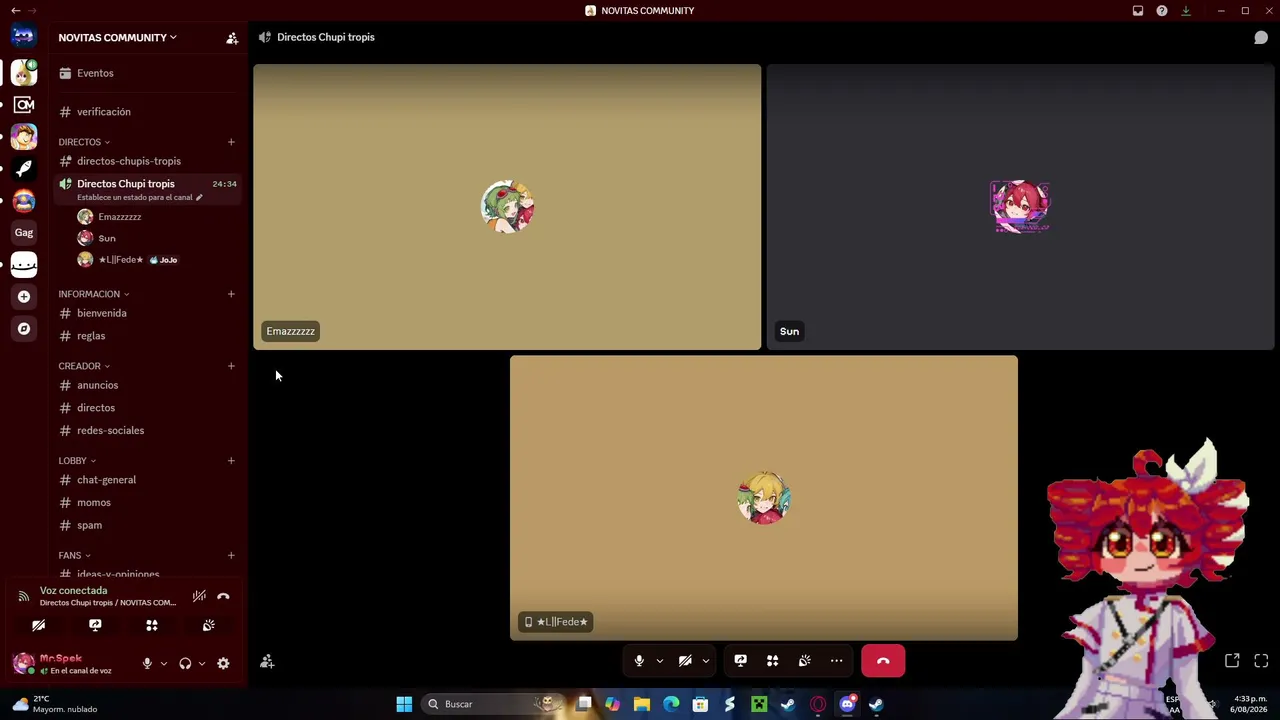Hang up with red disconnect button
This screenshot has width=1280, height=720.
coord(883,661)
